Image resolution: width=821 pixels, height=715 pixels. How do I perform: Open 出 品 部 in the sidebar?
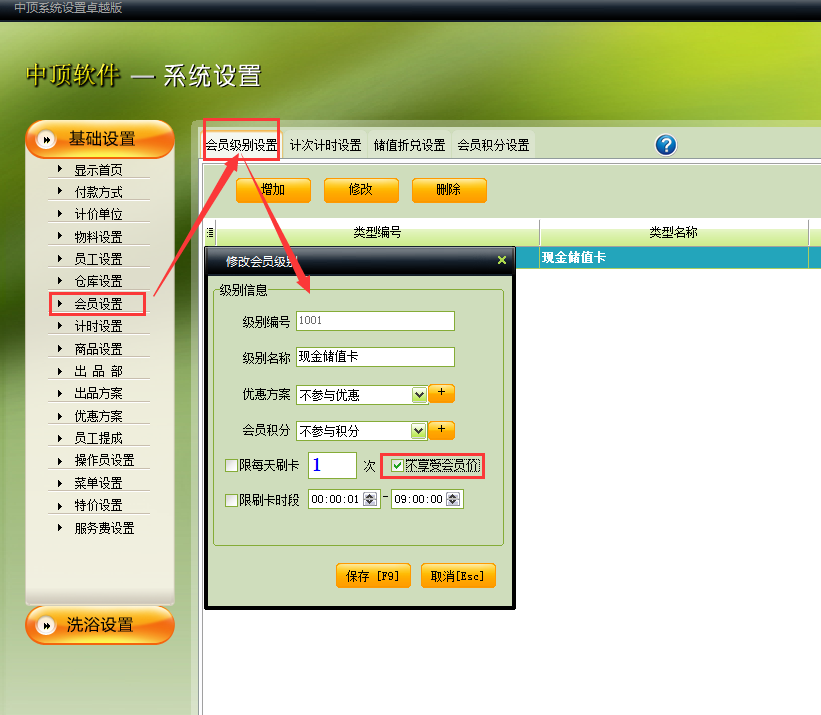(x=98, y=371)
